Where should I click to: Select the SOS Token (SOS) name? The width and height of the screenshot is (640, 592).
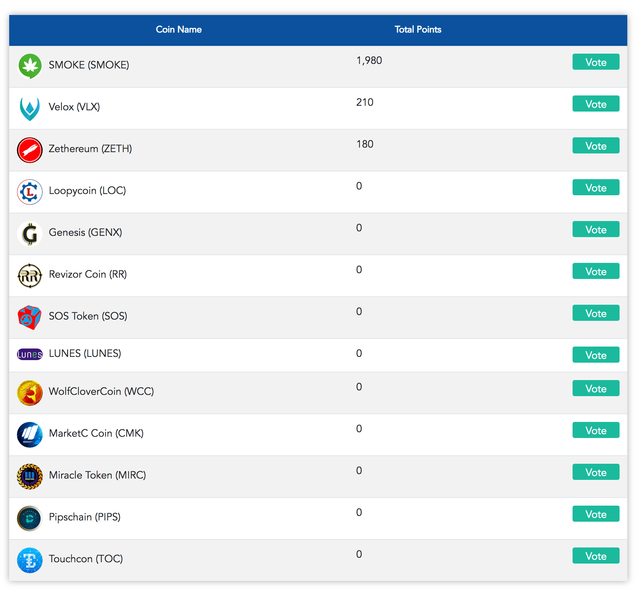(x=88, y=316)
